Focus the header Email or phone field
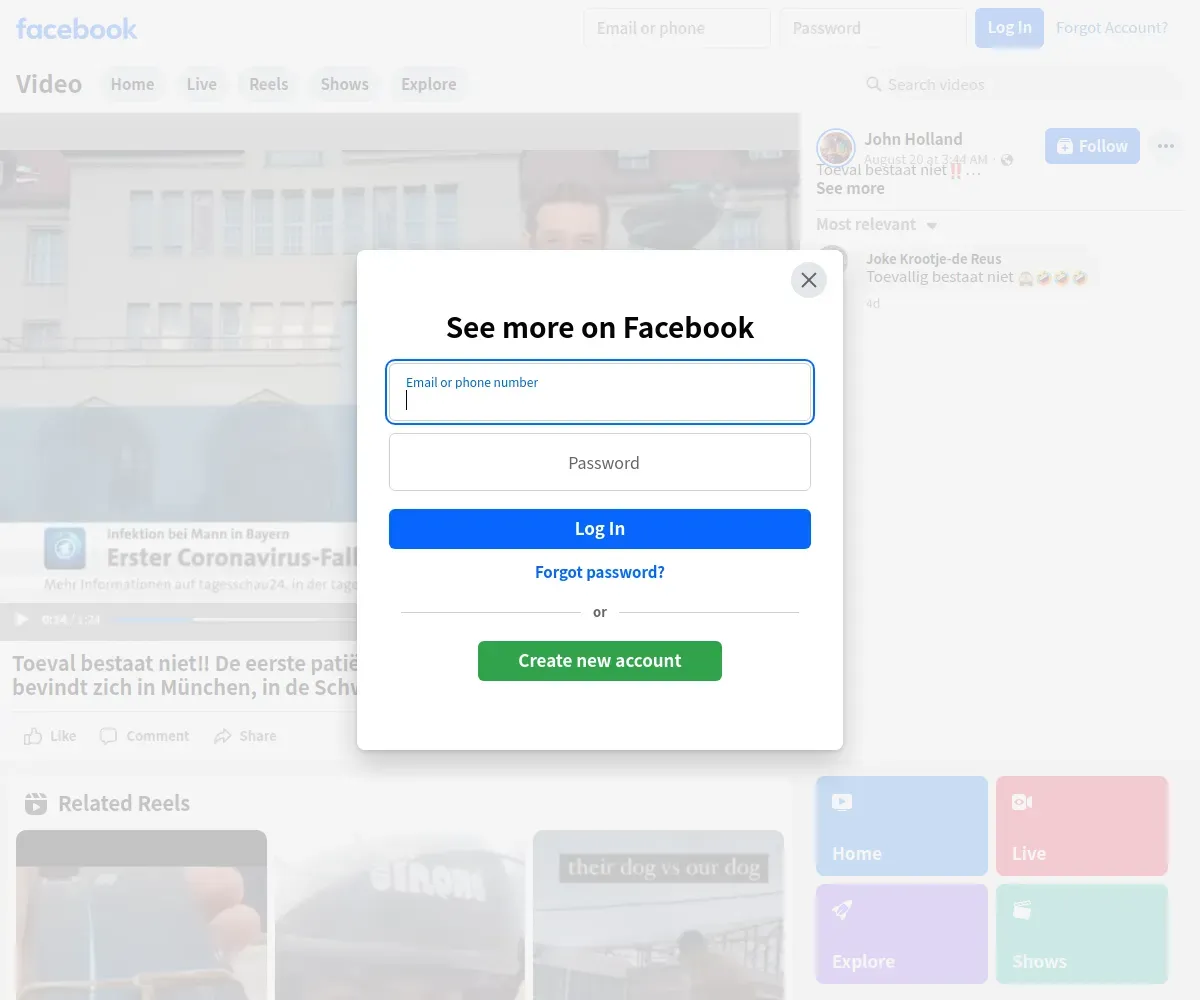1200x1000 pixels. [x=677, y=28]
